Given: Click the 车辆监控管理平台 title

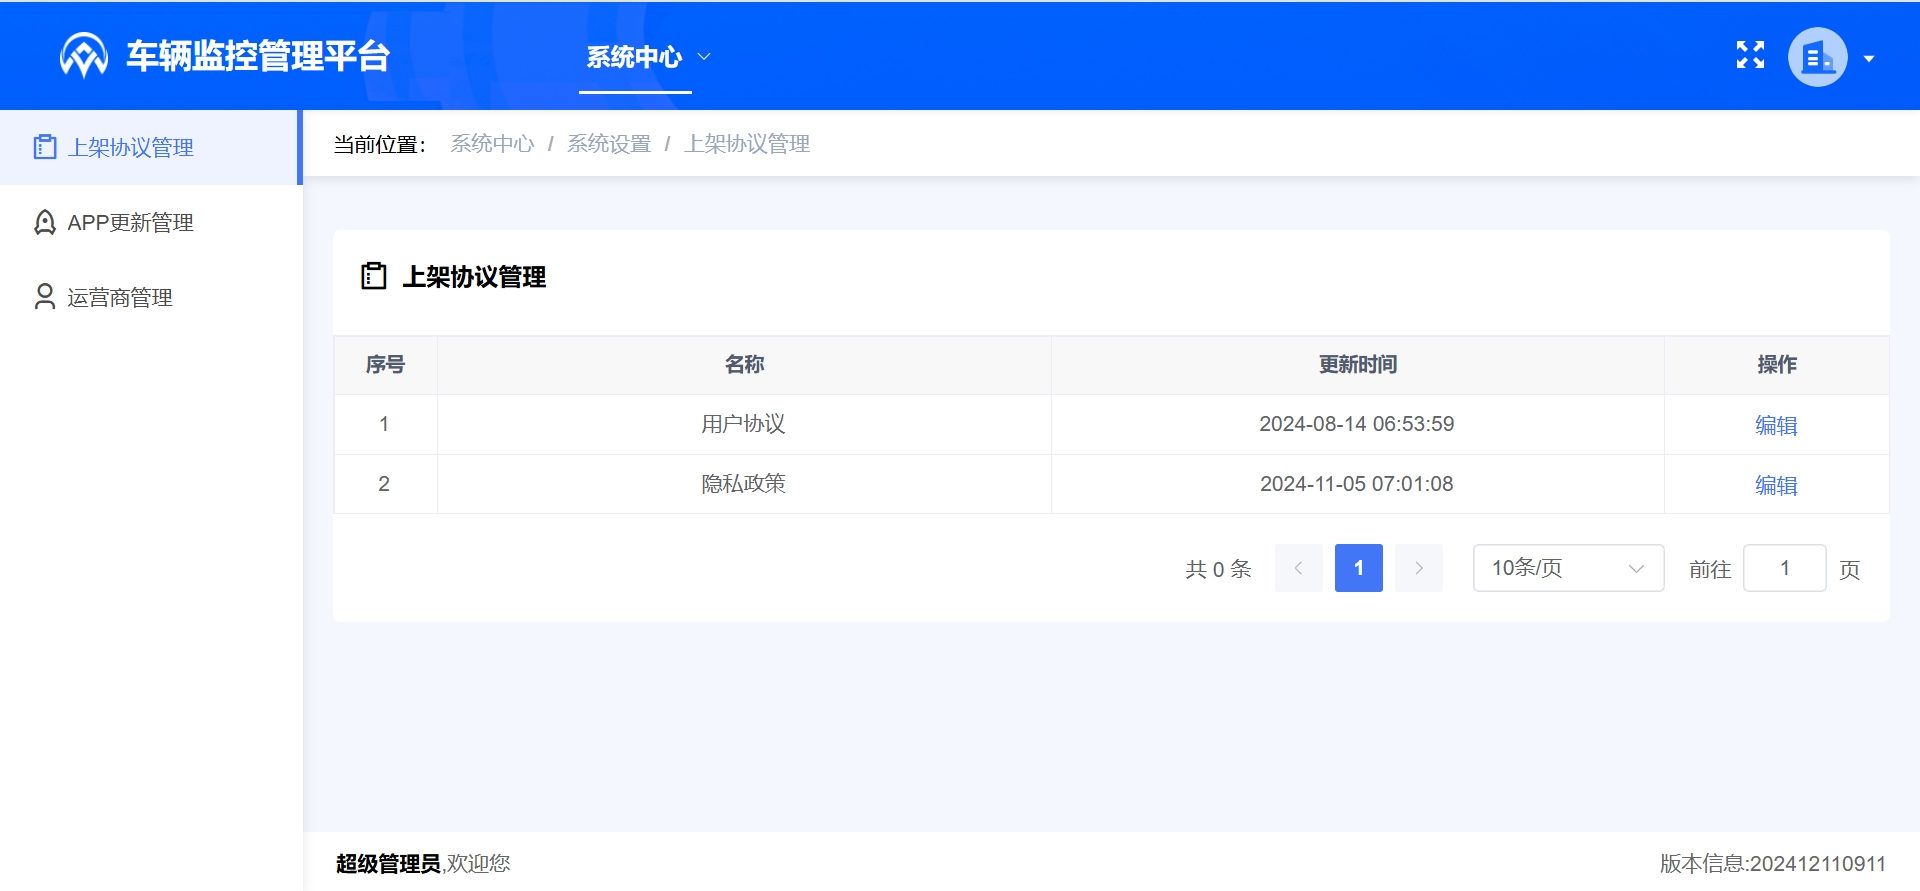Looking at the screenshot, I should point(258,56).
